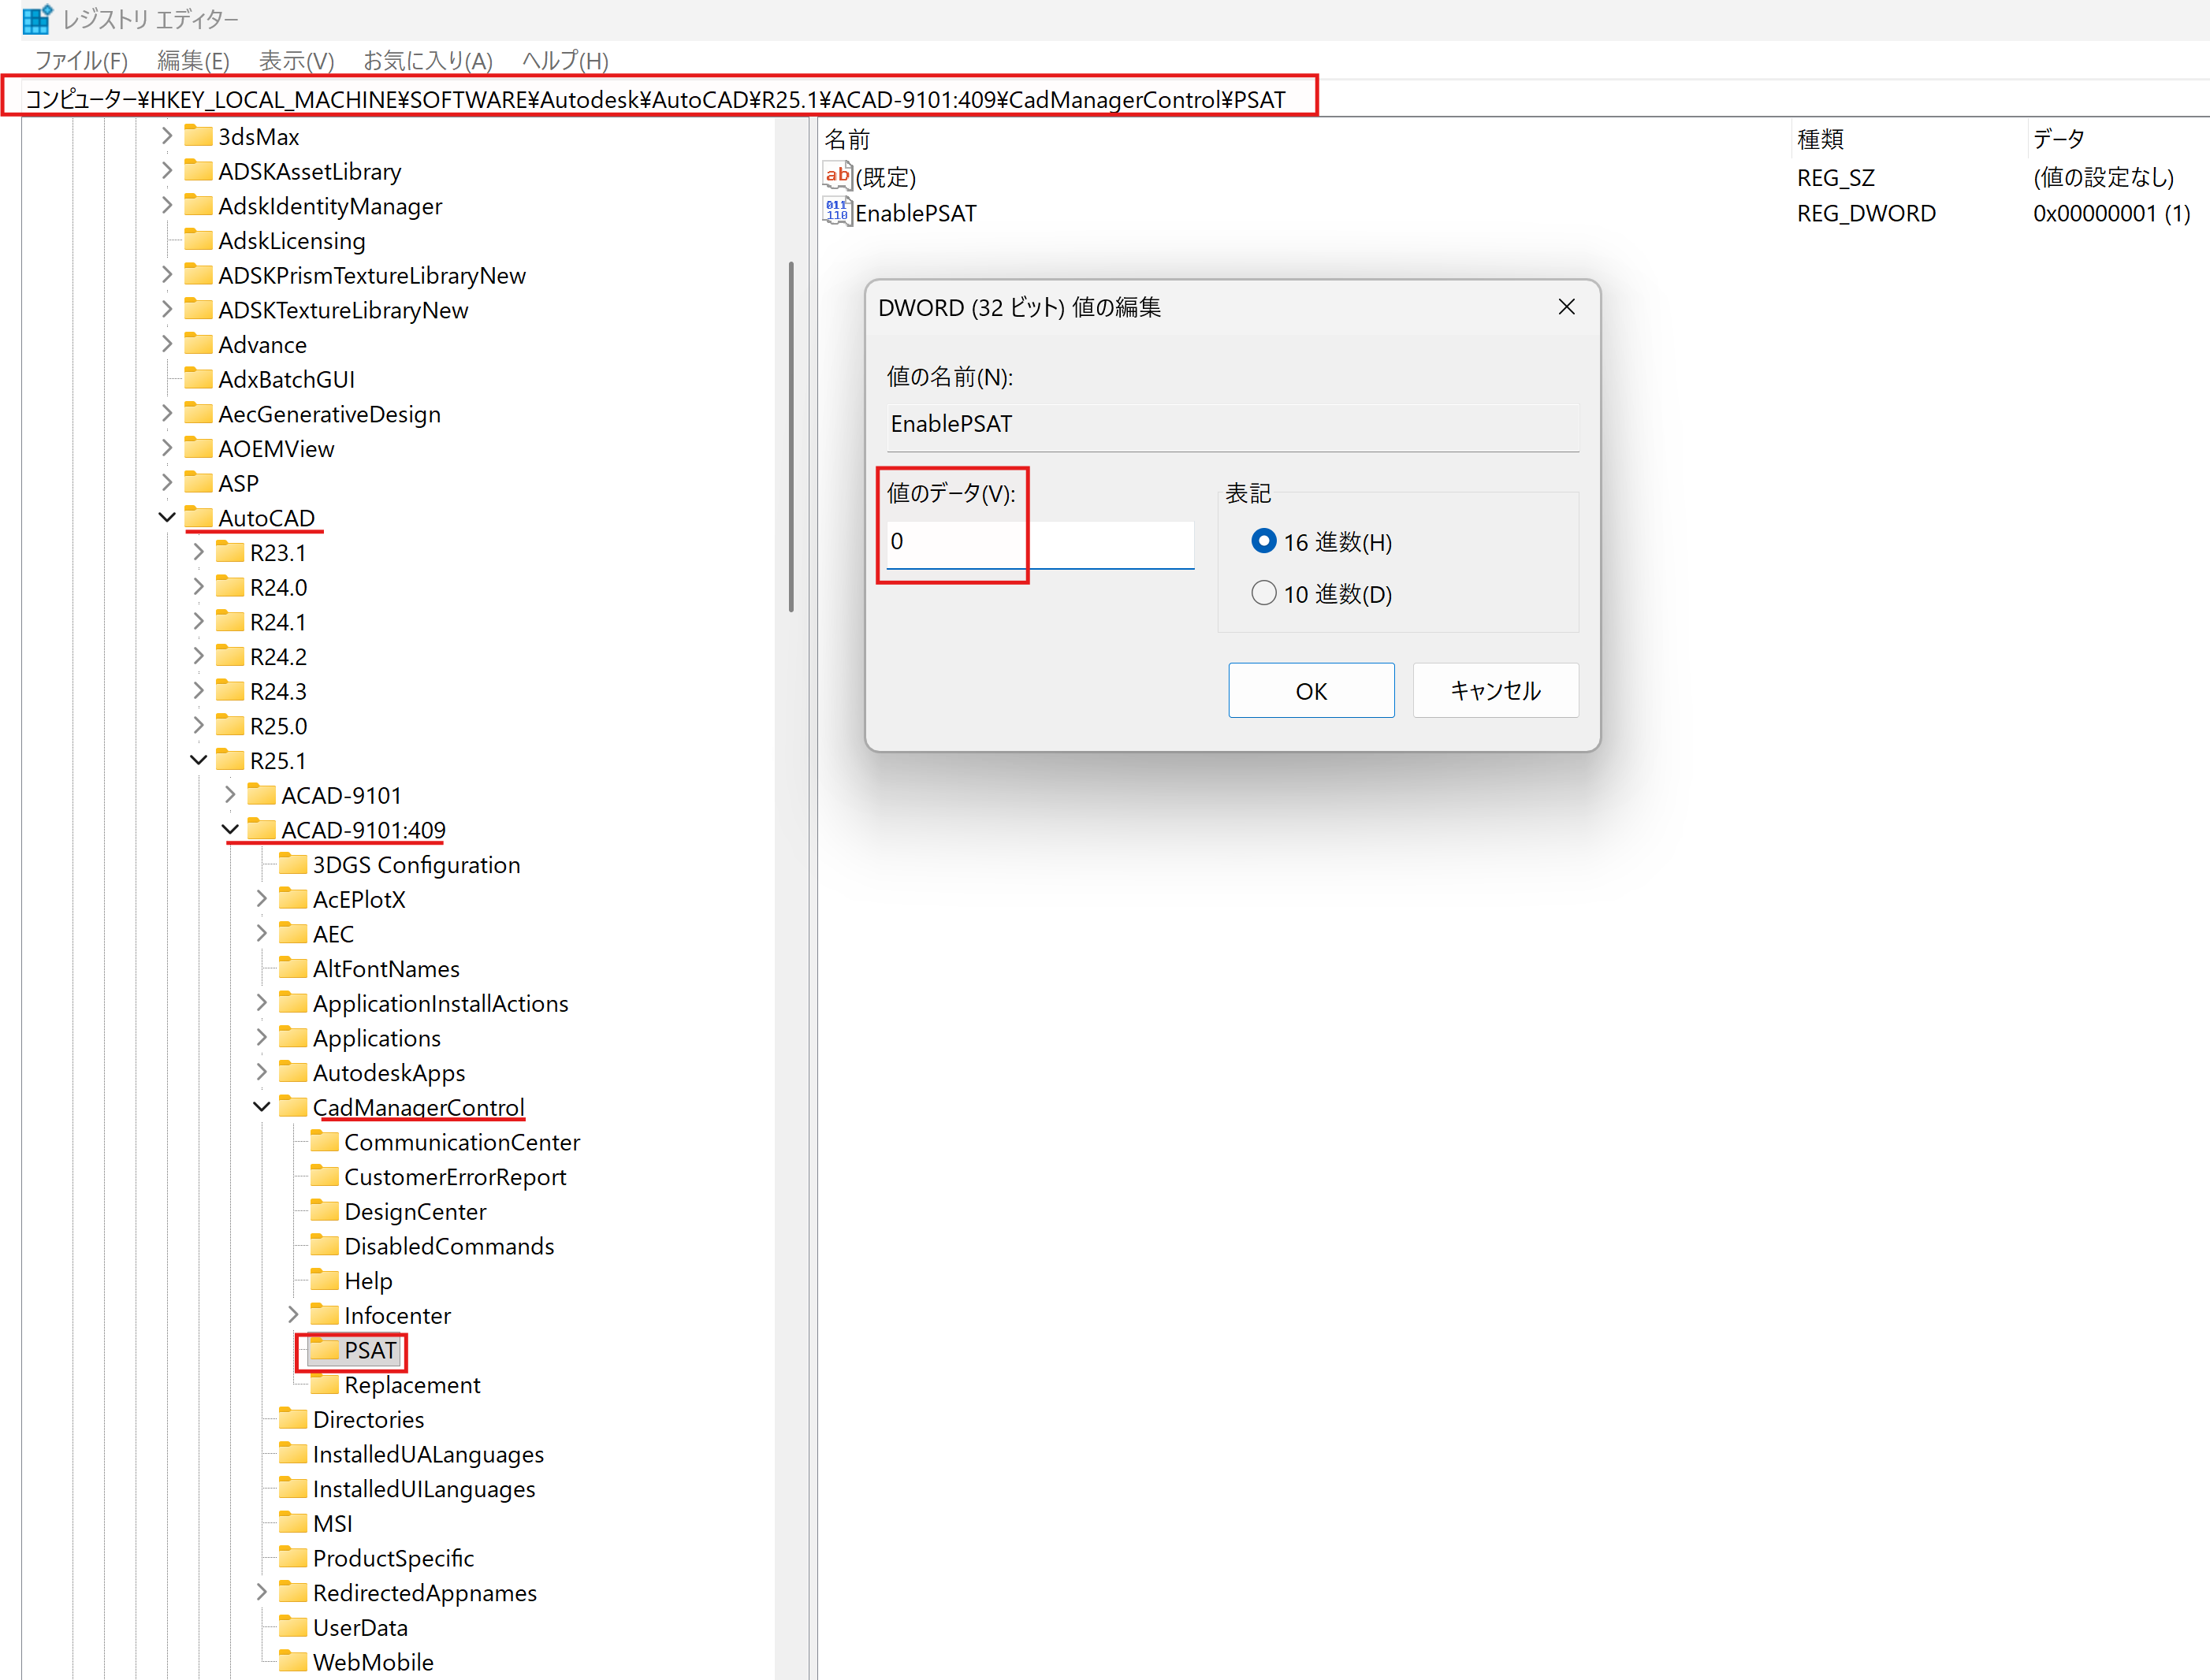Viewport: 2210px width, 1680px height.
Task: Select the AecGenerativeDesign tree item
Action: pos(329,414)
